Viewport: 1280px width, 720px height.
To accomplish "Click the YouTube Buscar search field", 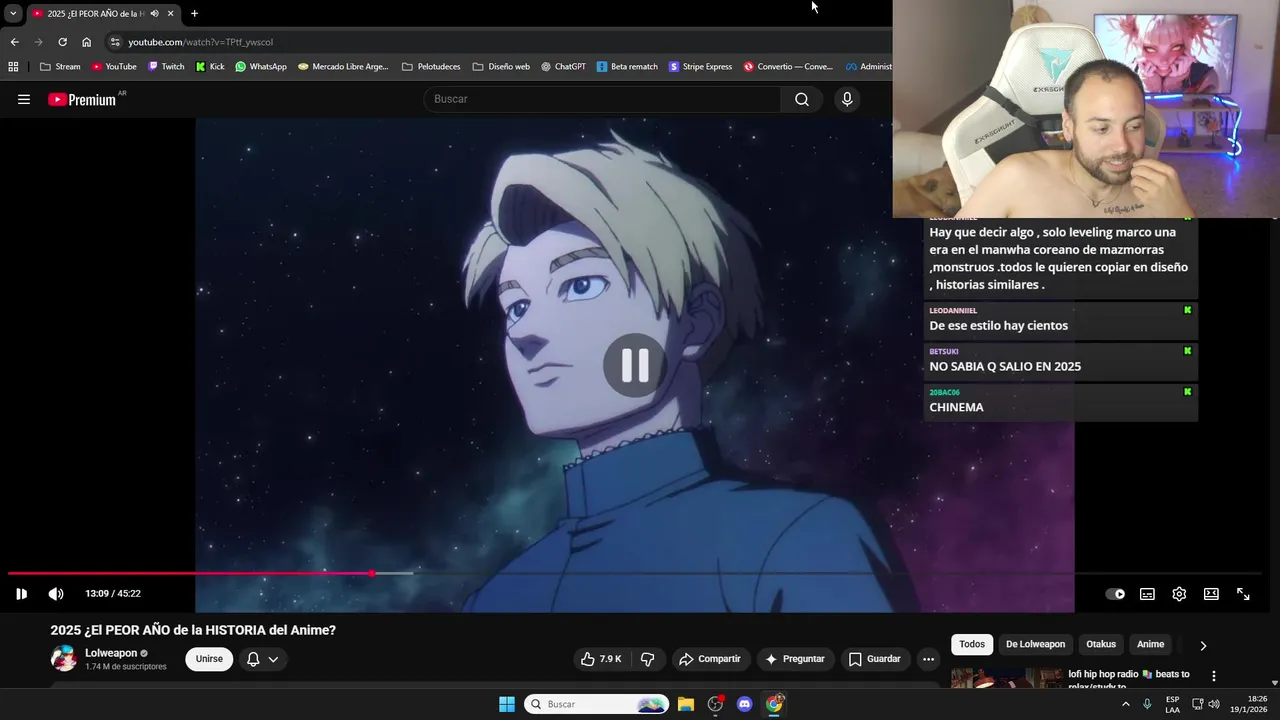I will click(603, 99).
